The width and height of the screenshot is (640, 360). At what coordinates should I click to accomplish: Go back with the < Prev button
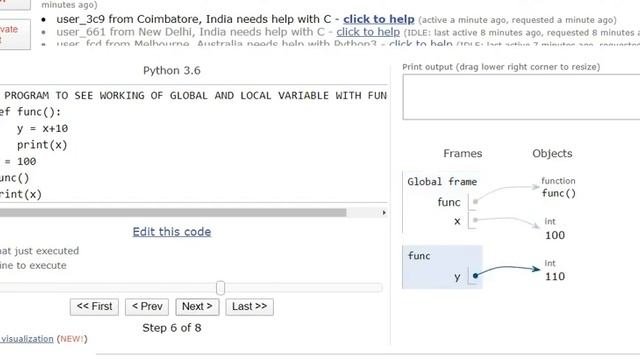(x=147, y=307)
